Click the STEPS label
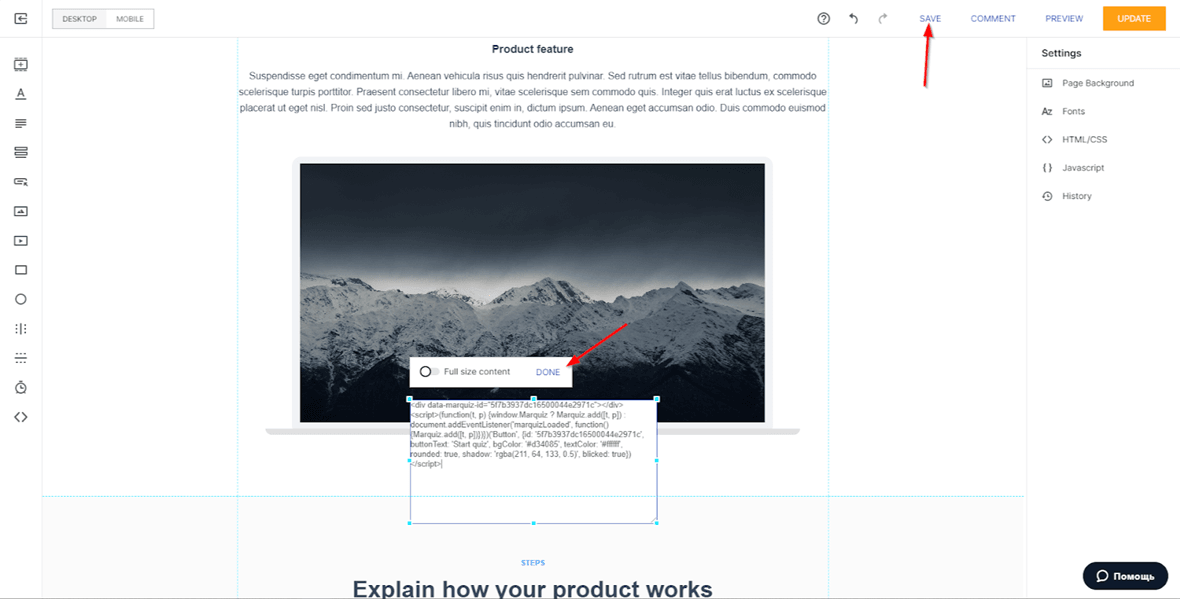Image resolution: width=1180 pixels, height=599 pixels. click(533, 563)
